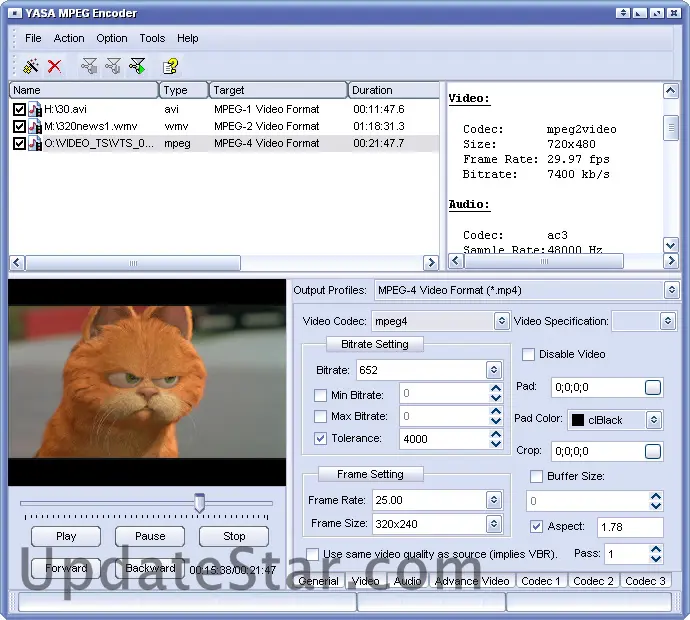Screen dimensions: 690x620
Task: Enable the Max Bitrate checkbox
Action: point(320,416)
